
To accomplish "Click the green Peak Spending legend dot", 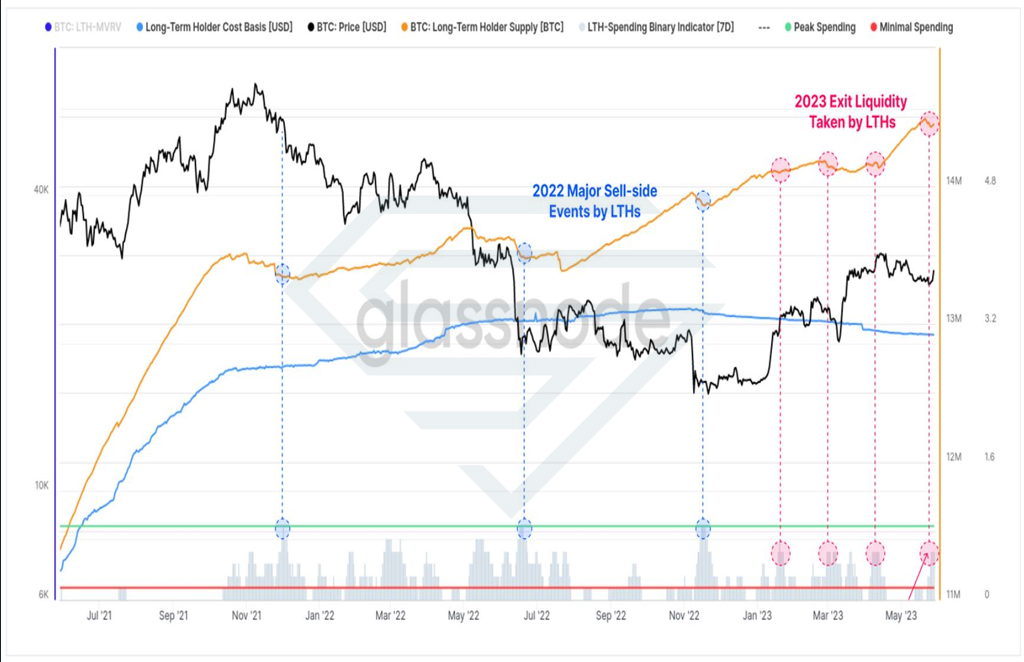I will pos(788,27).
